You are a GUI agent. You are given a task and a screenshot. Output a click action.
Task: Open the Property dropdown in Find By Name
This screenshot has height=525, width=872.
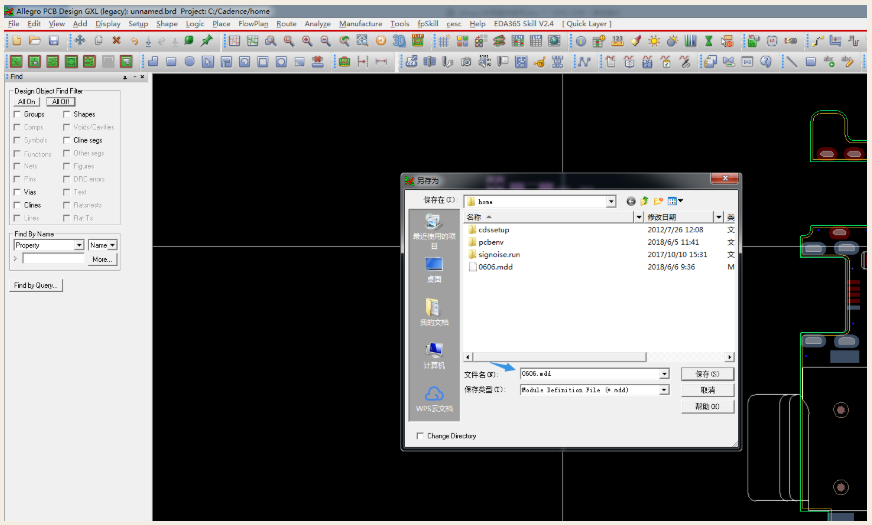point(79,245)
